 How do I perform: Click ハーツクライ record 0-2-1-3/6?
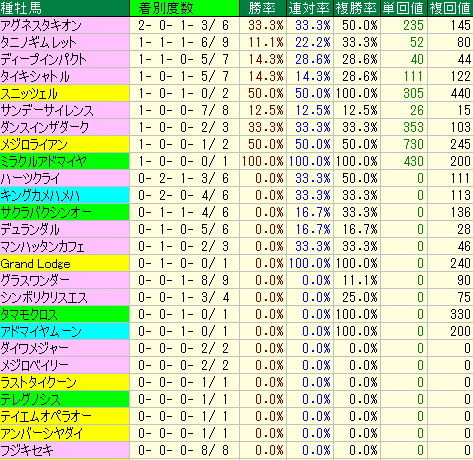click(x=184, y=178)
